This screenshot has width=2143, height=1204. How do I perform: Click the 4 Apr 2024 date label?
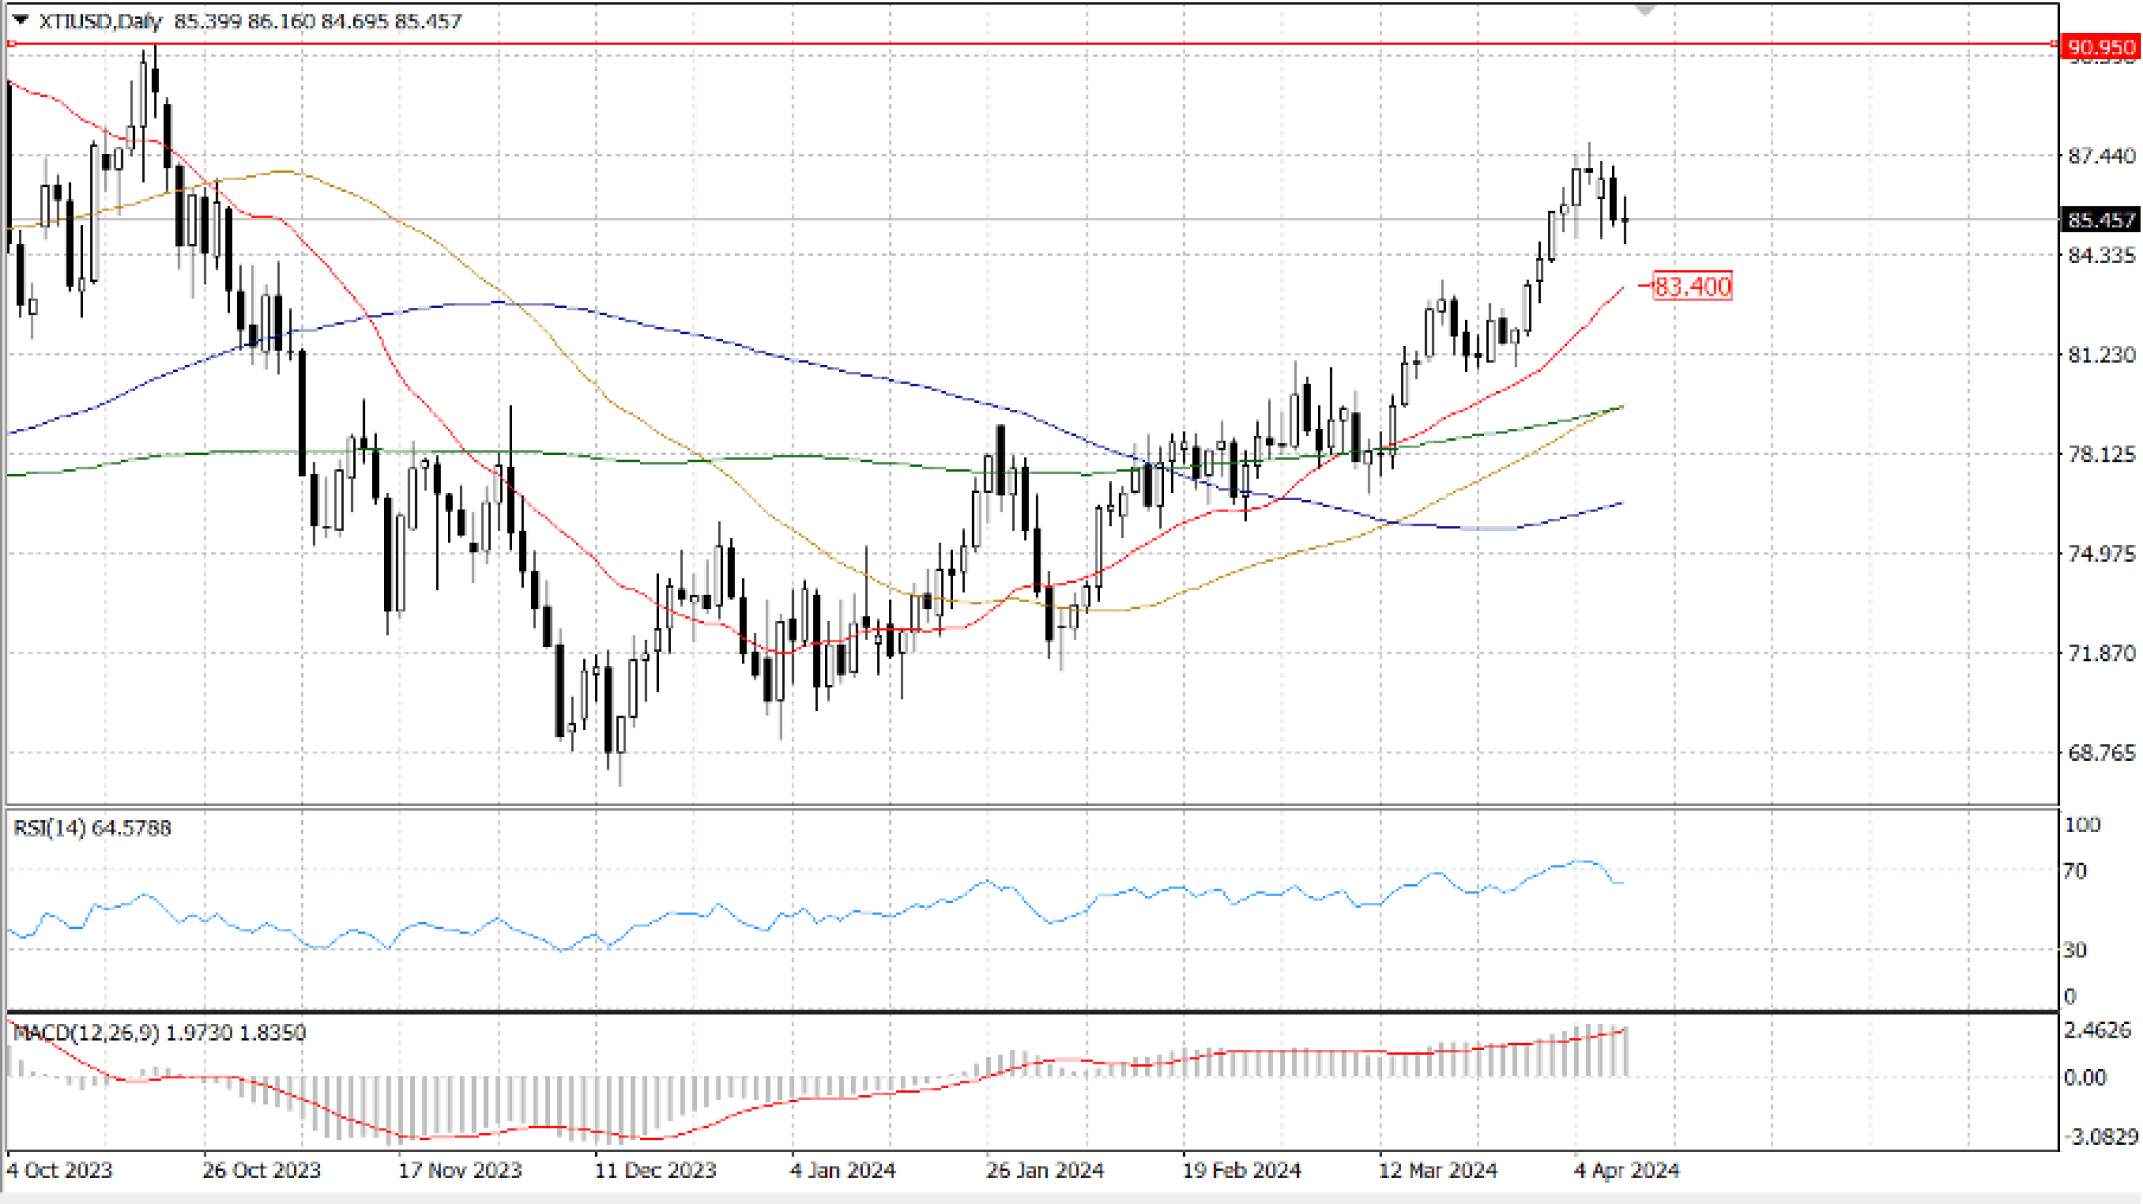(1626, 1170)
